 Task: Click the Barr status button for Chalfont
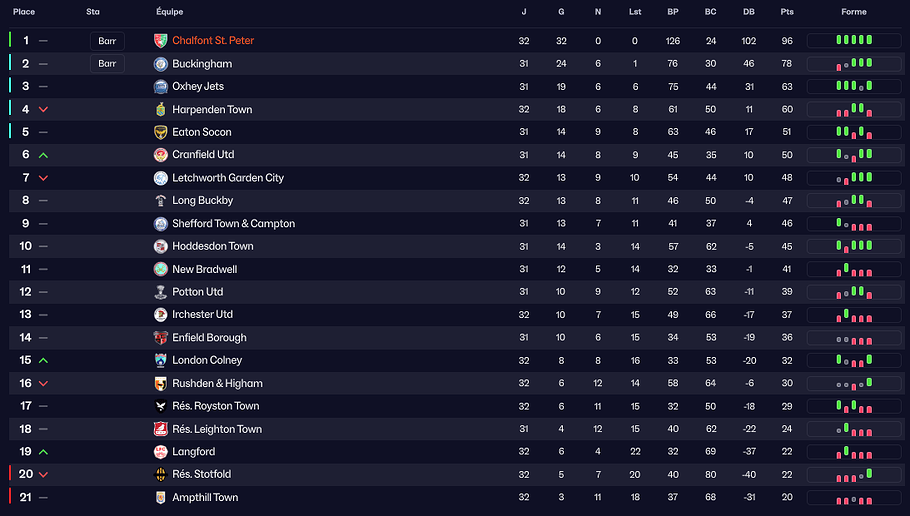pos(107,41)
